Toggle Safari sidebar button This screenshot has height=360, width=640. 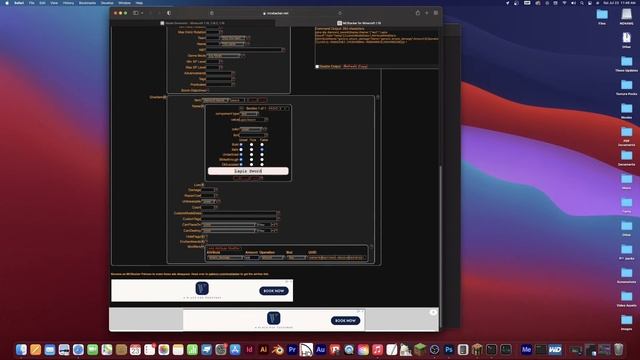[136, 13]
